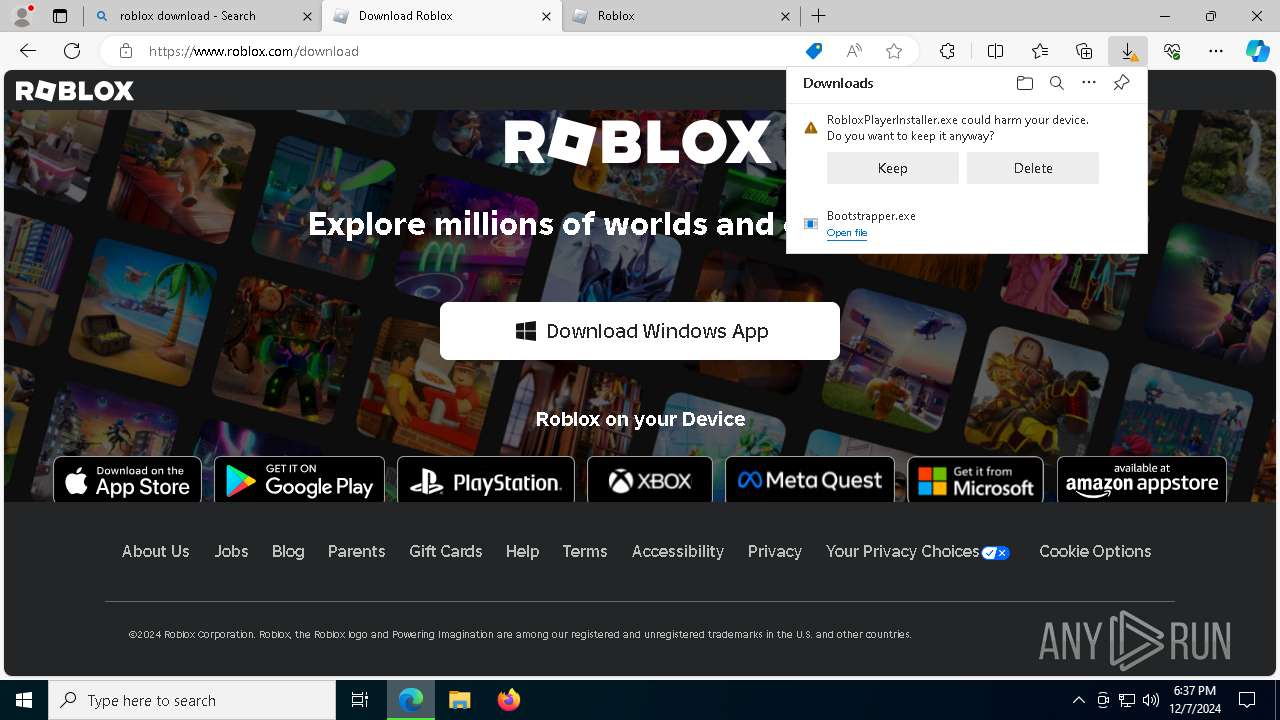Open a new browser tab
The height and width of the screenshot is (720, 1280).
click(818, 16)
